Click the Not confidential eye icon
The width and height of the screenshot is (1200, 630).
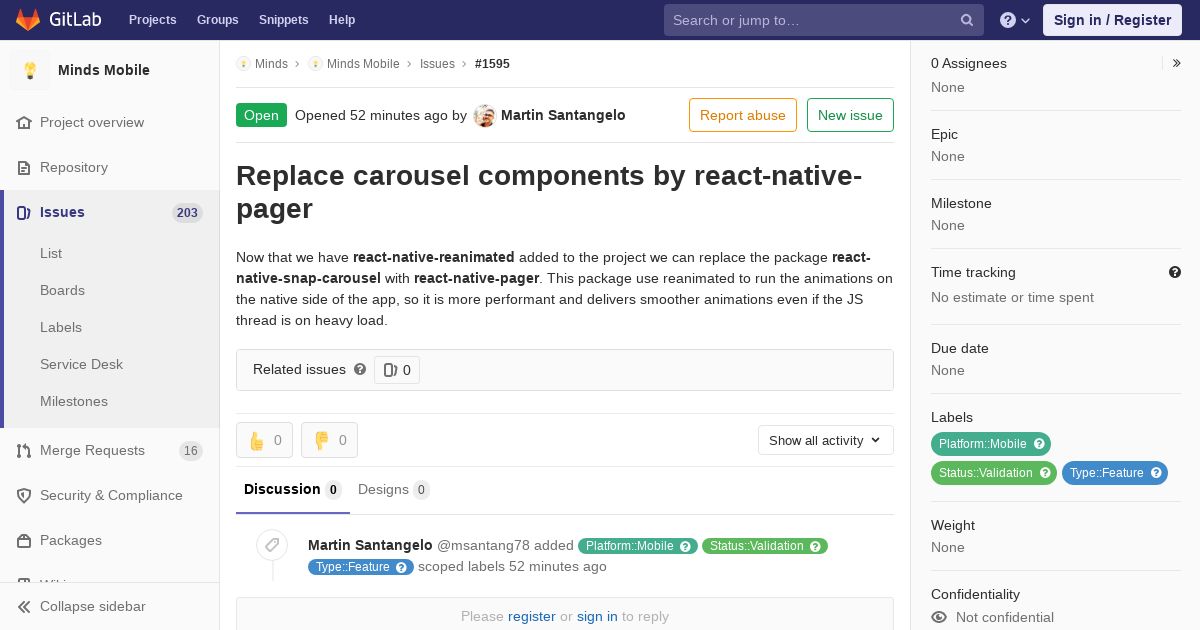coord(939,617)
